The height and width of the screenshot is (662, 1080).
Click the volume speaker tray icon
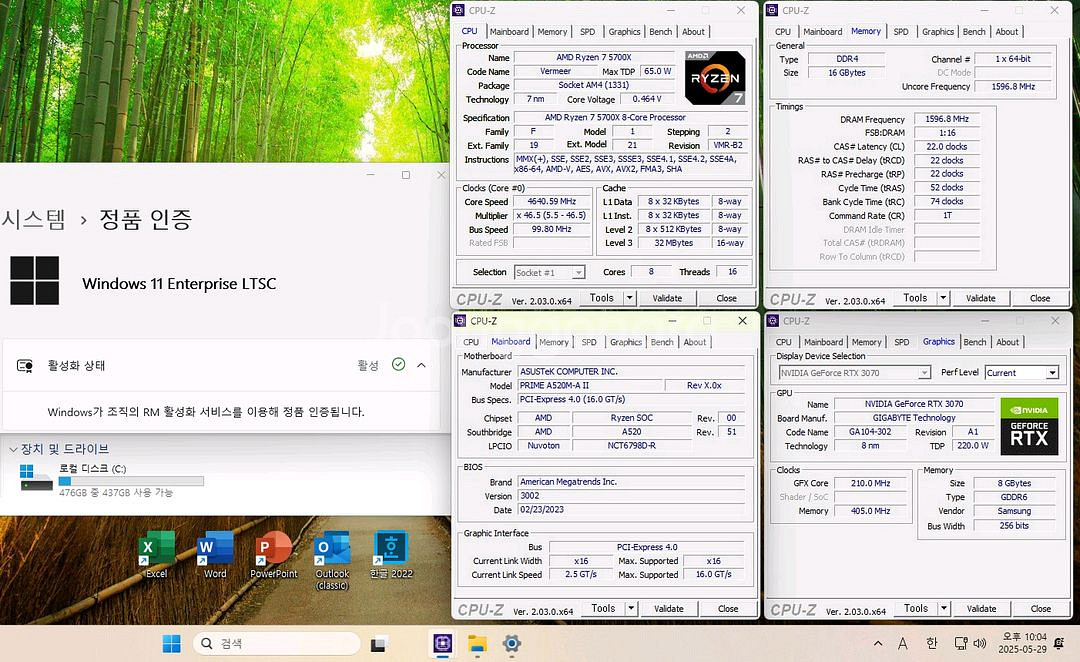tap(979, 643)
